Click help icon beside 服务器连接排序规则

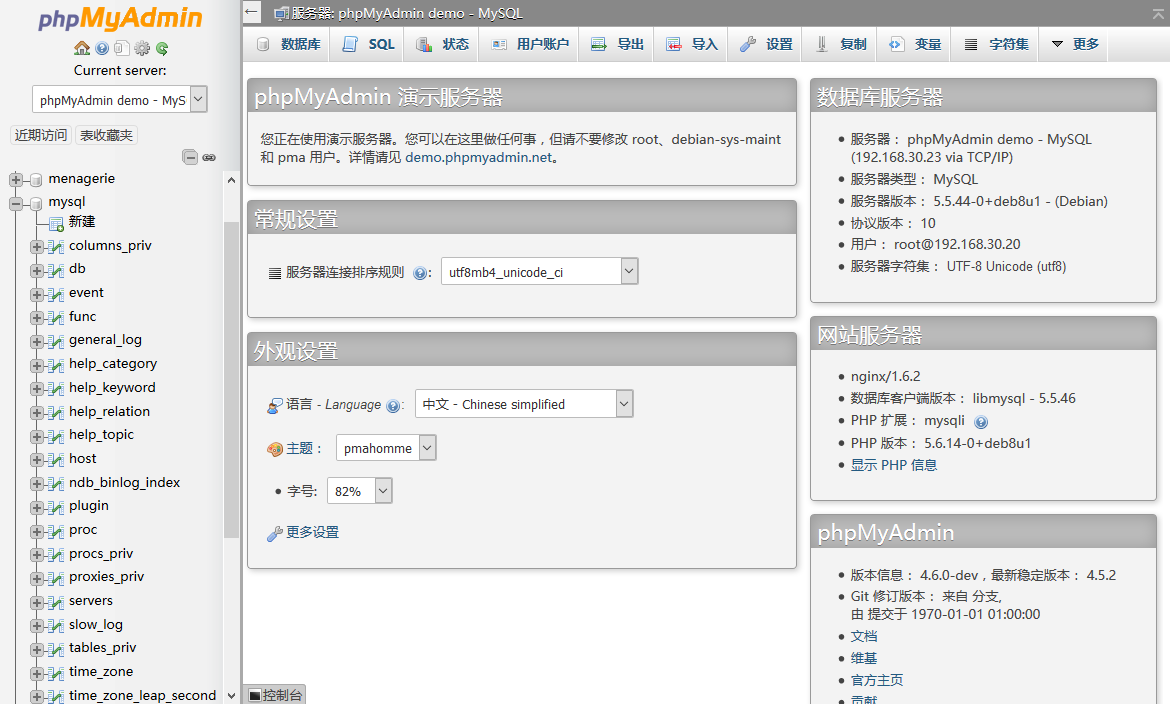(421, 273)
